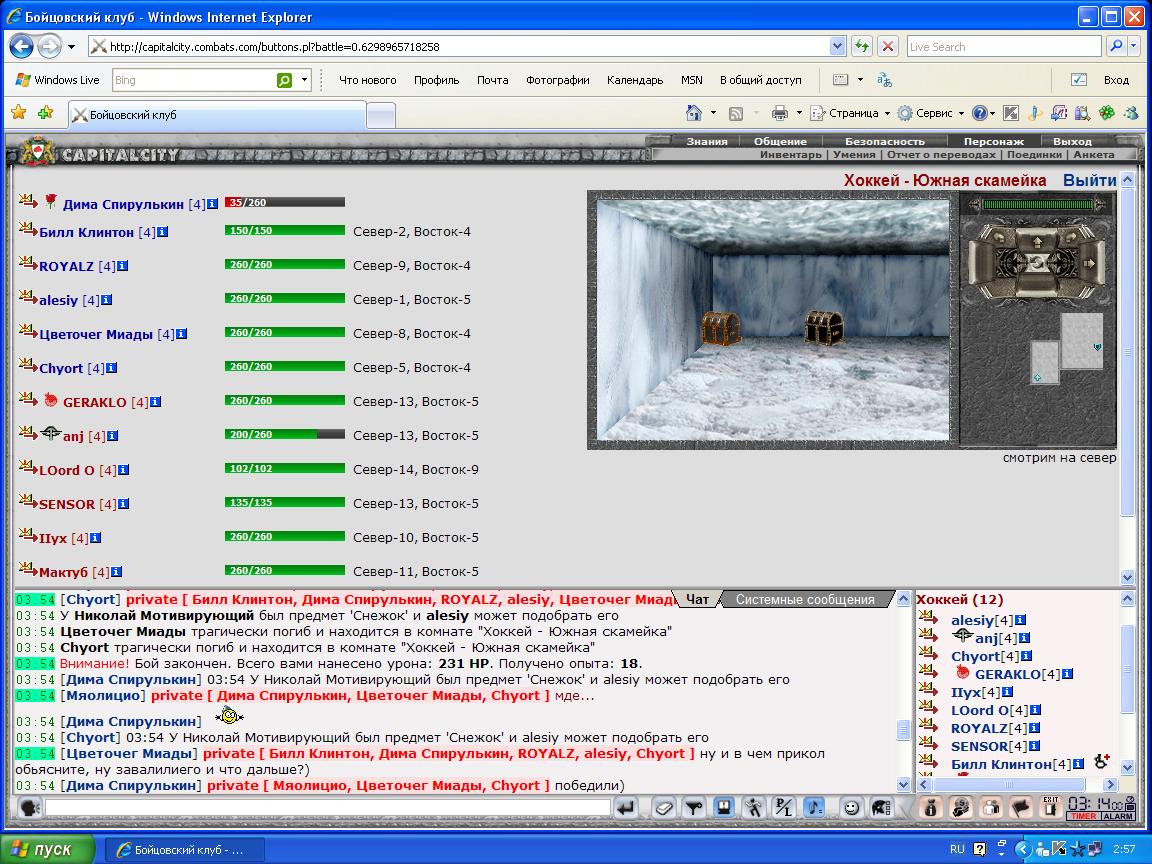
Task: Click the clan emblem icon next to anj in team list
Action: [x=50, y=433]
